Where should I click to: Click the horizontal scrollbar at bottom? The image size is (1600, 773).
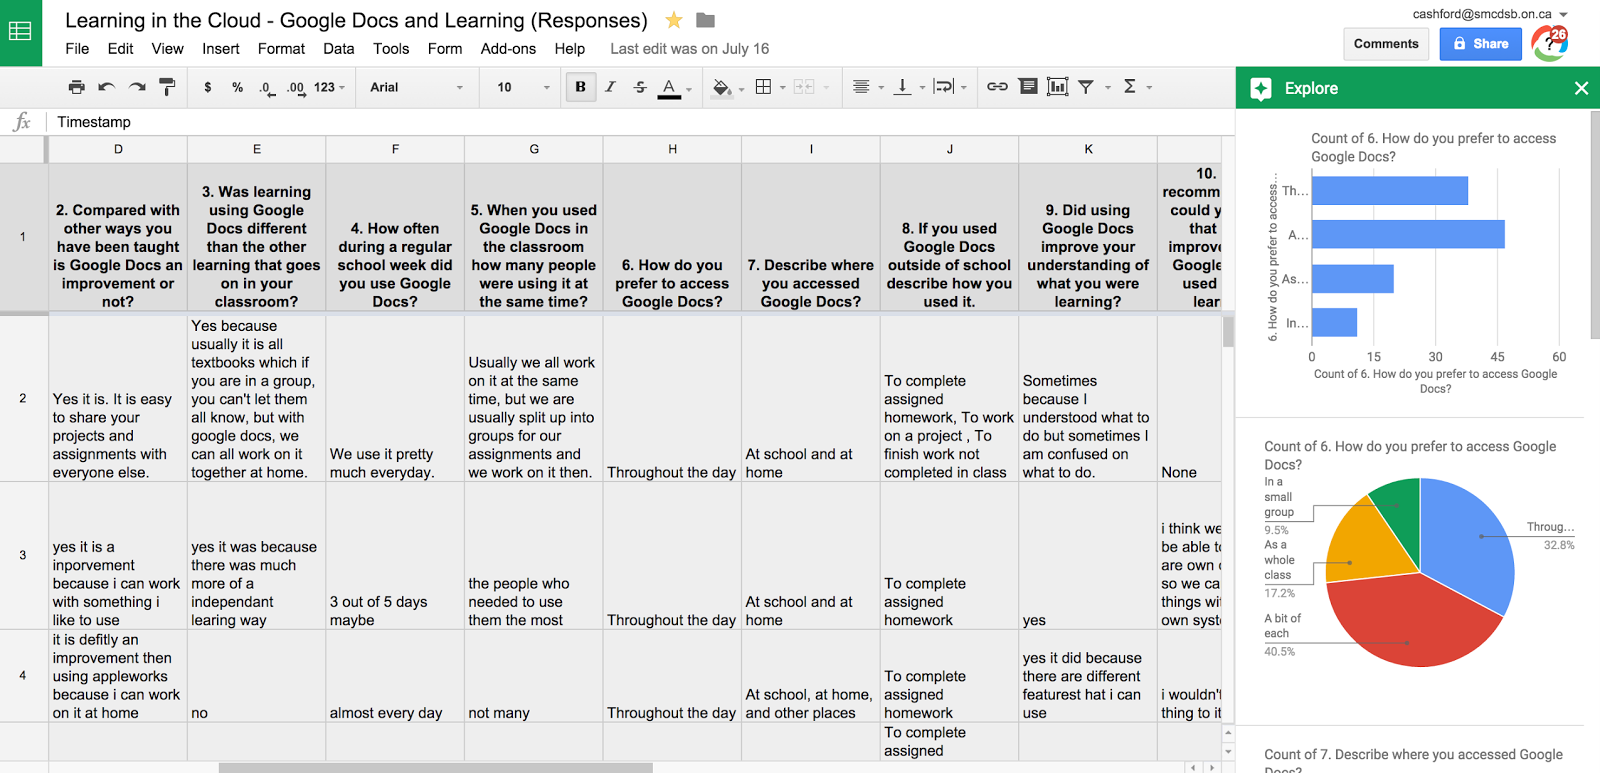436,768
